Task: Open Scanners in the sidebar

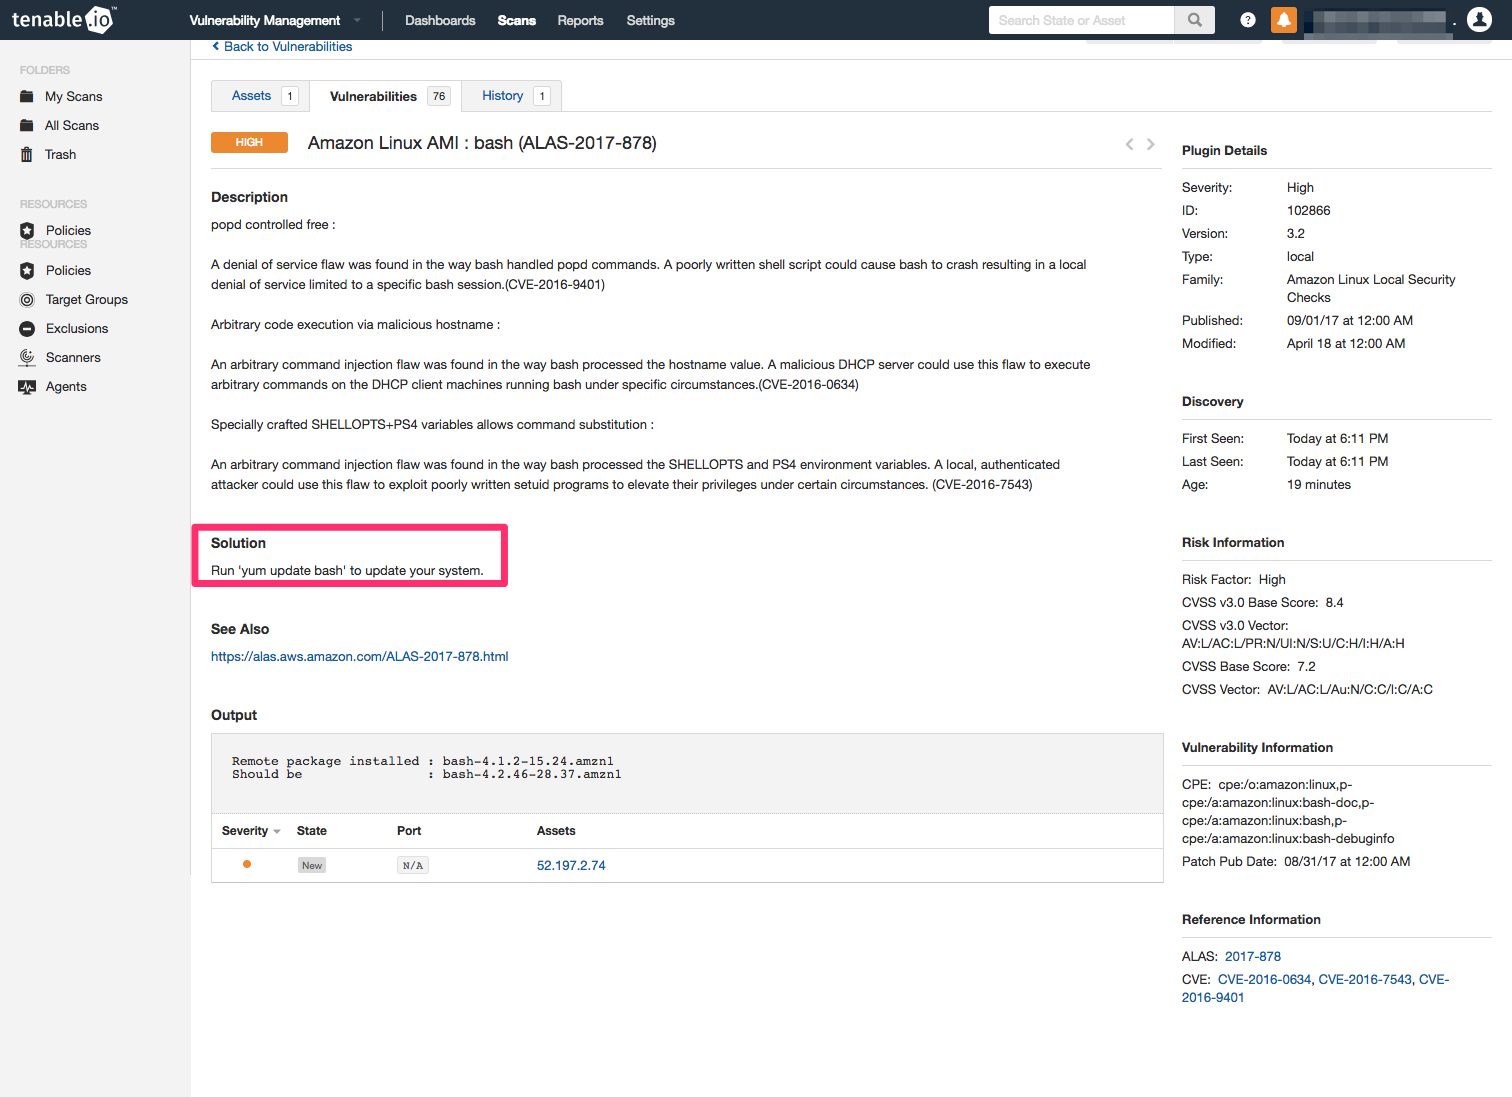Action: point(73,358)
